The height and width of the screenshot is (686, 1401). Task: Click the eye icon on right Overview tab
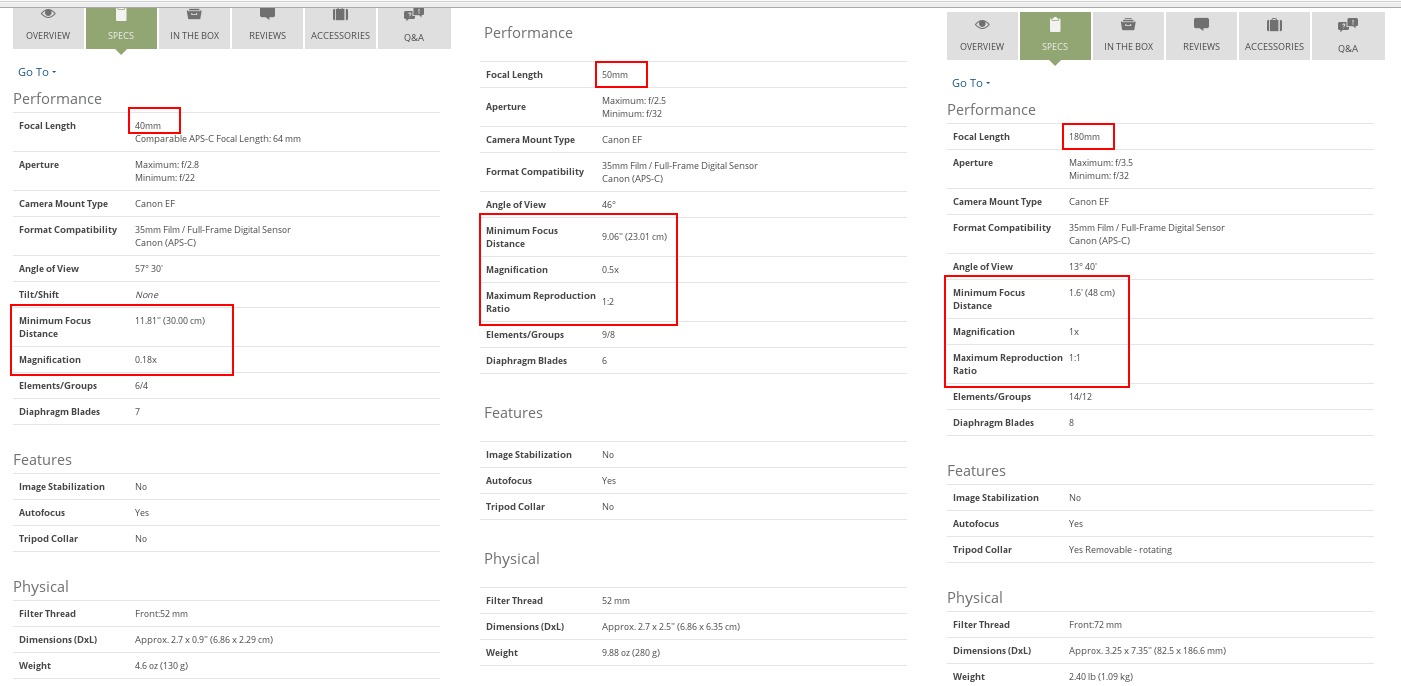tap(982, 25)
